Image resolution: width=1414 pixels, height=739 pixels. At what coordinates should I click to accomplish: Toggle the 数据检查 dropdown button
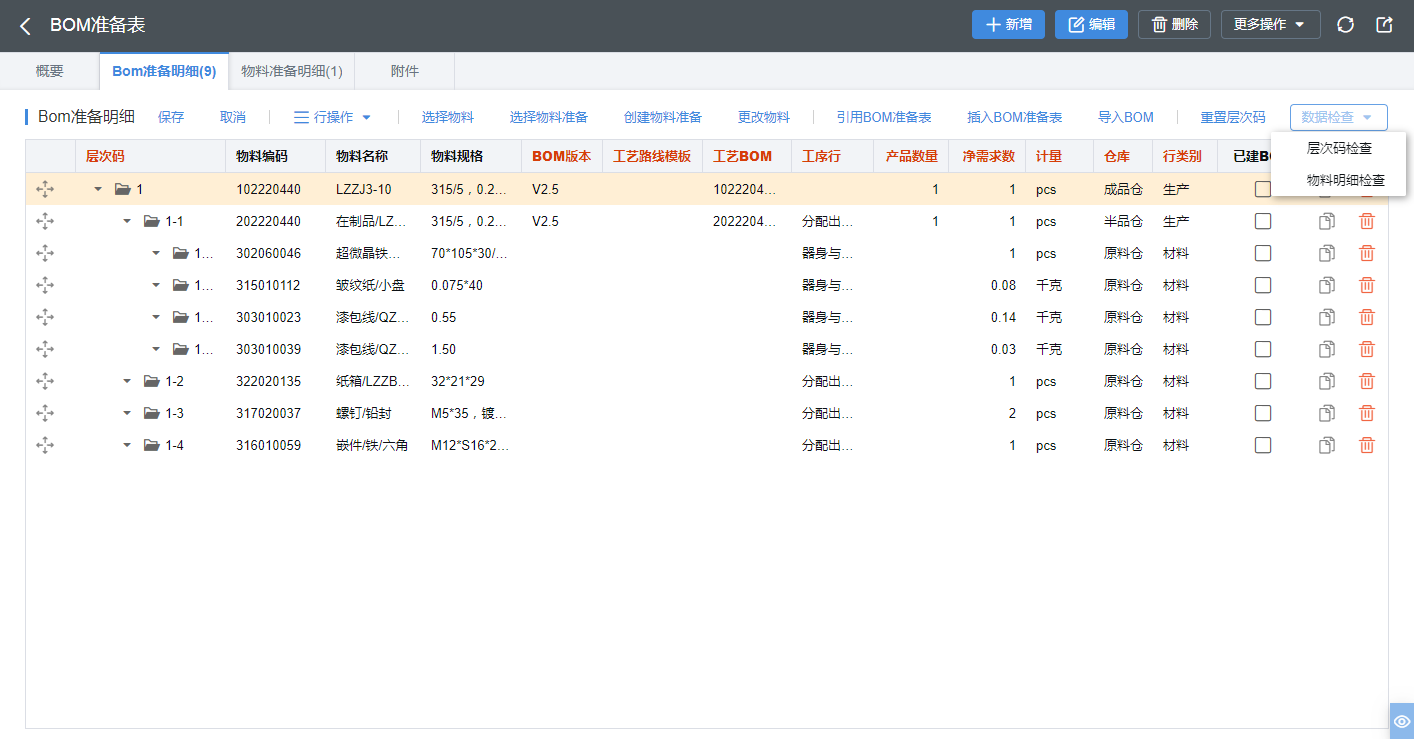click(1338, 117)
